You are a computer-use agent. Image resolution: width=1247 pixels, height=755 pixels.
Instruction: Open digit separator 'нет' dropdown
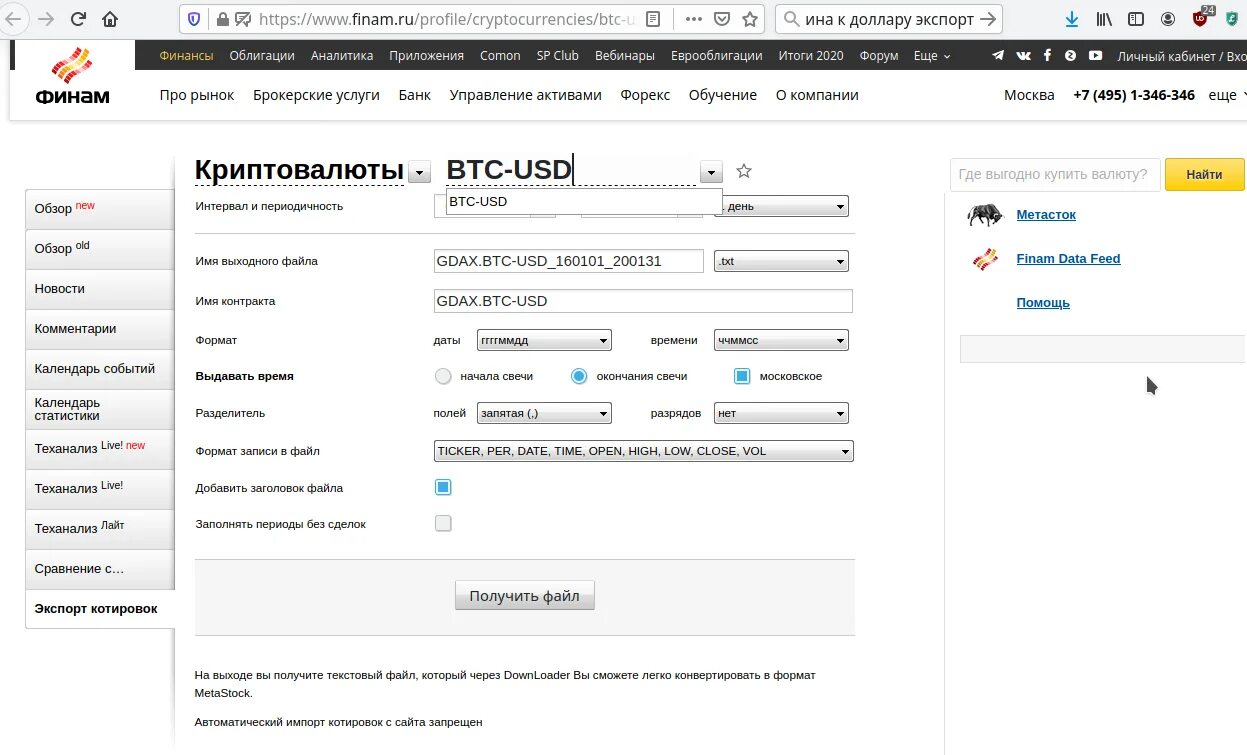click(781, 412)
